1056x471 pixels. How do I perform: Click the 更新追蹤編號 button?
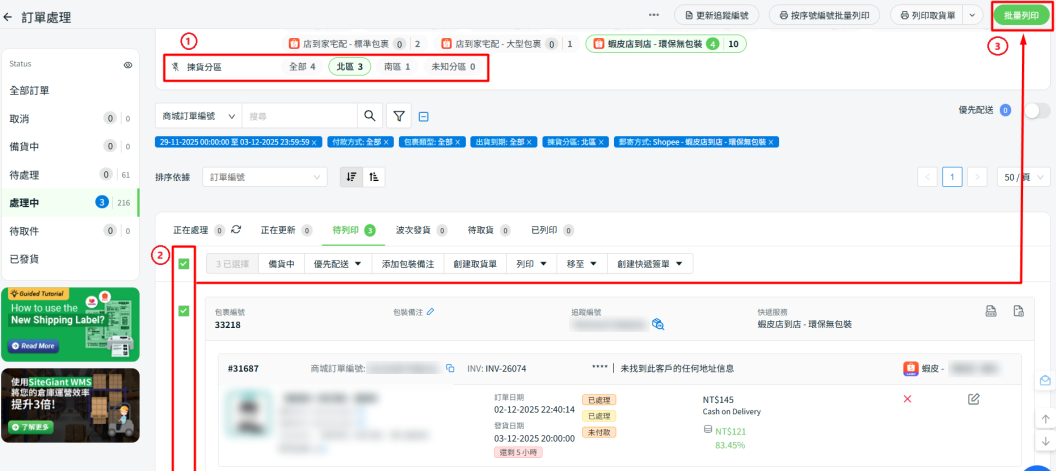(716, 16)
